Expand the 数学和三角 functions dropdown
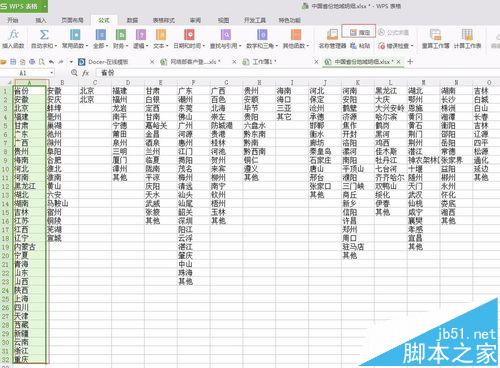 [x=277, y=46]
